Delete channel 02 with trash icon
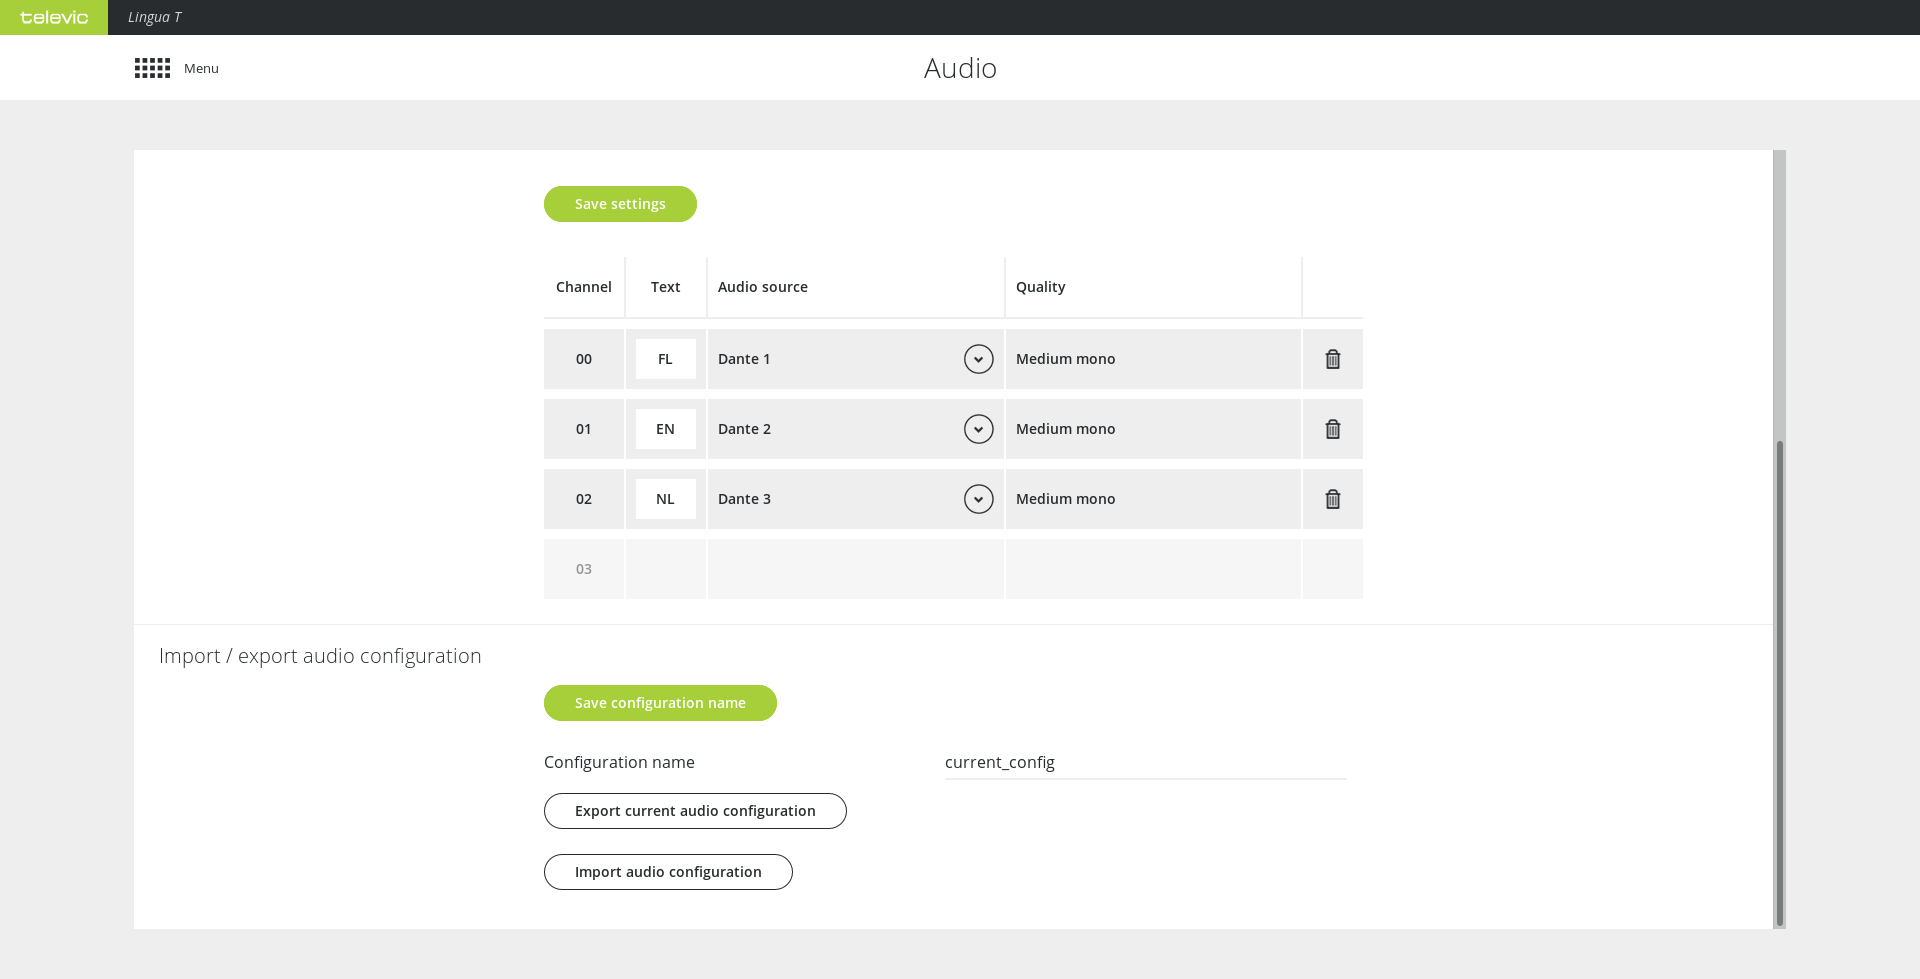The height and width of the screenshot is (979, 1920). [x=1332, y=499]
